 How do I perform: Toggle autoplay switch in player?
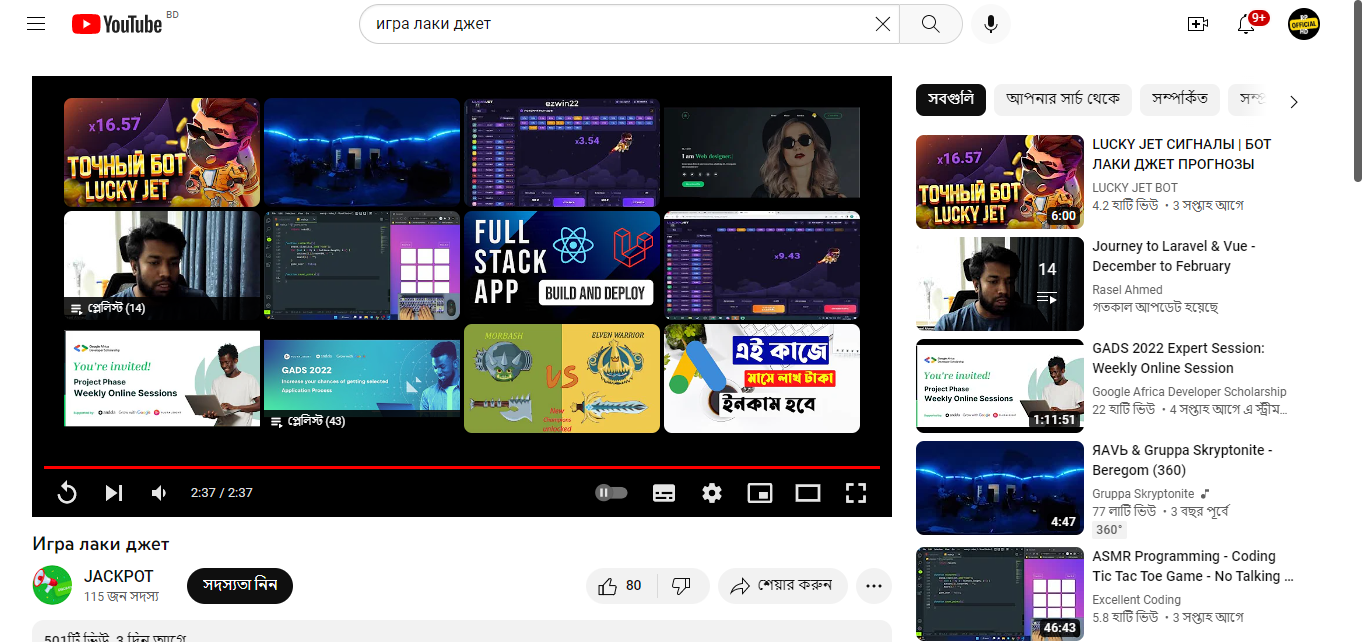[611, 492]
